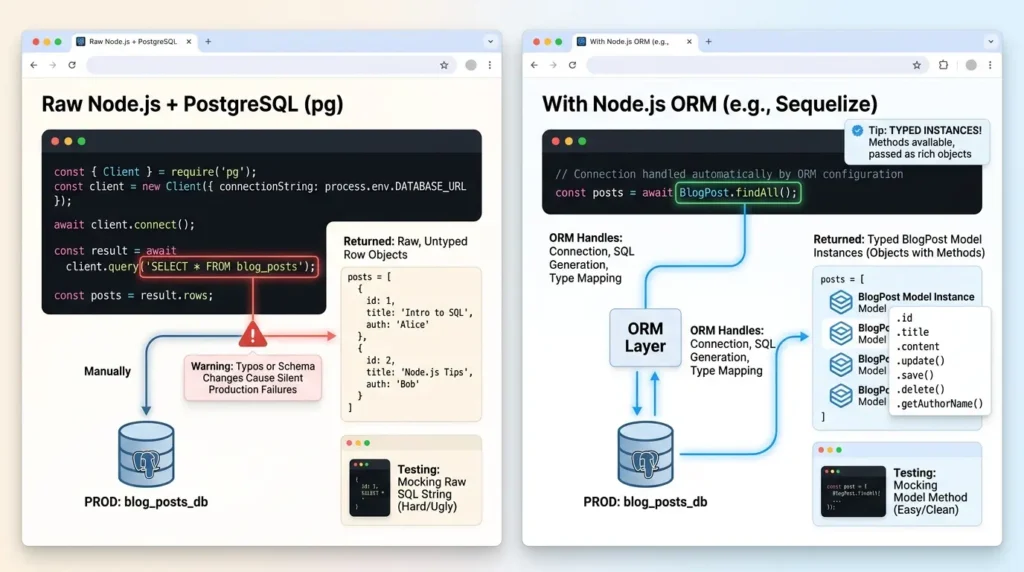This screenshot has width=1024, height=572.
Task: Select the With Node.js ORM tab
Action: click(x=634, y=41)
